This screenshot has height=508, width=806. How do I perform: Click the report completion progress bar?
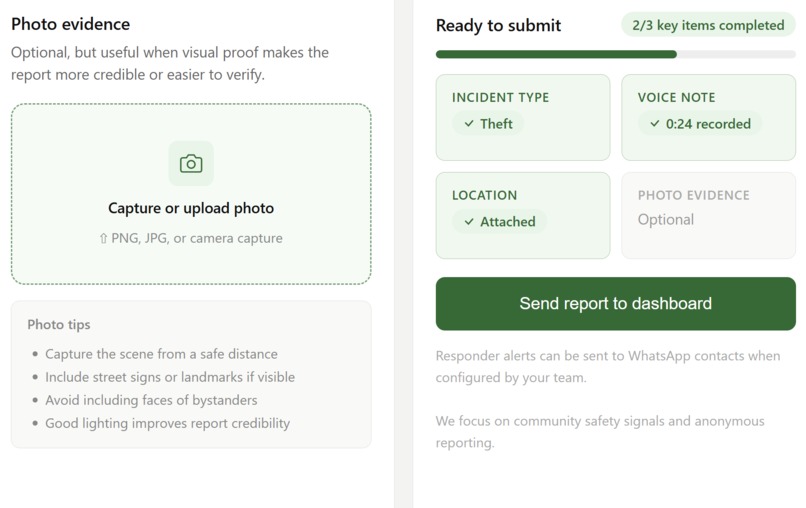click(x=615, y=54)
